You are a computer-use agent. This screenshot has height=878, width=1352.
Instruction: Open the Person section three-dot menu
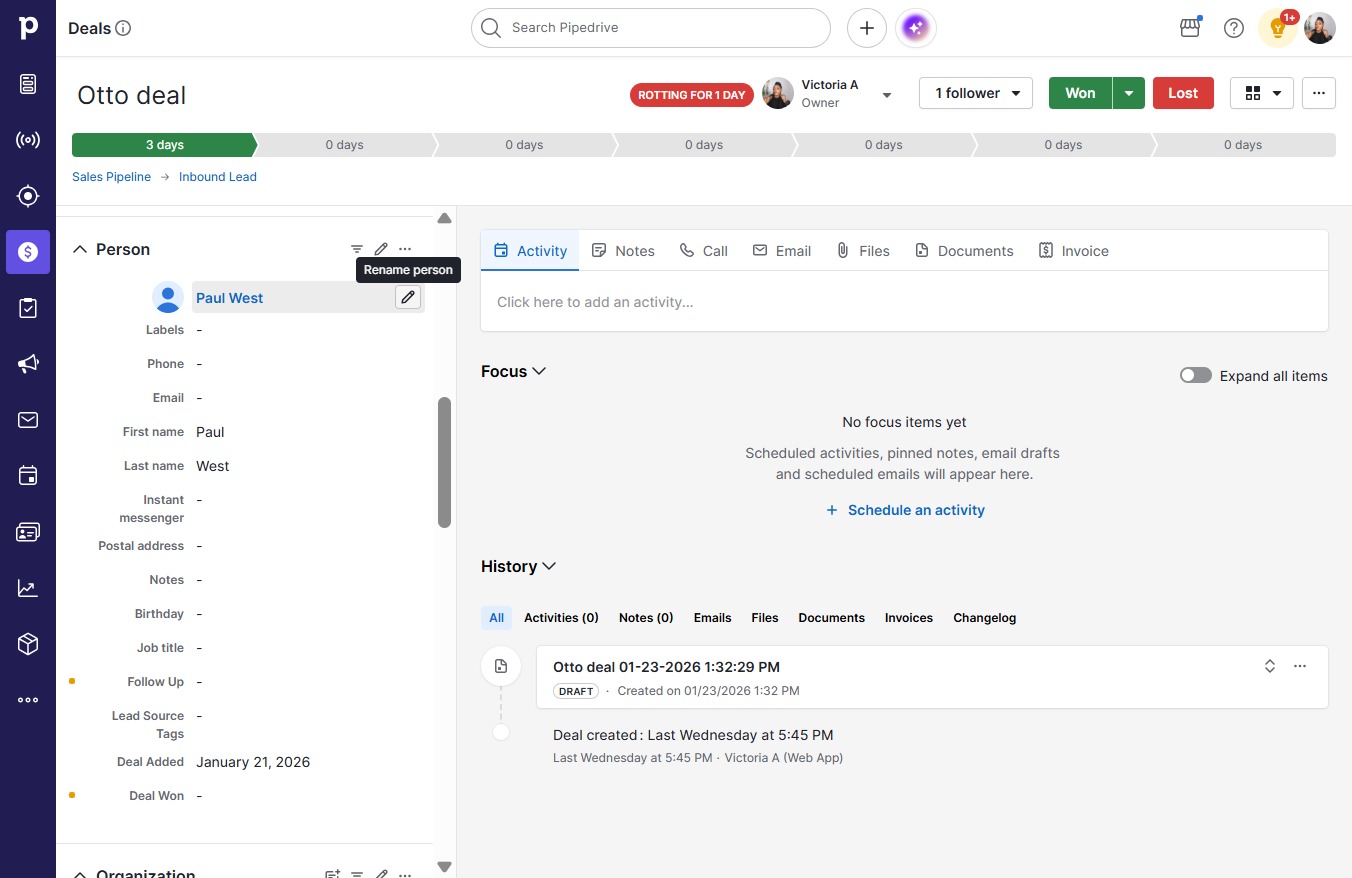(405, 249)
